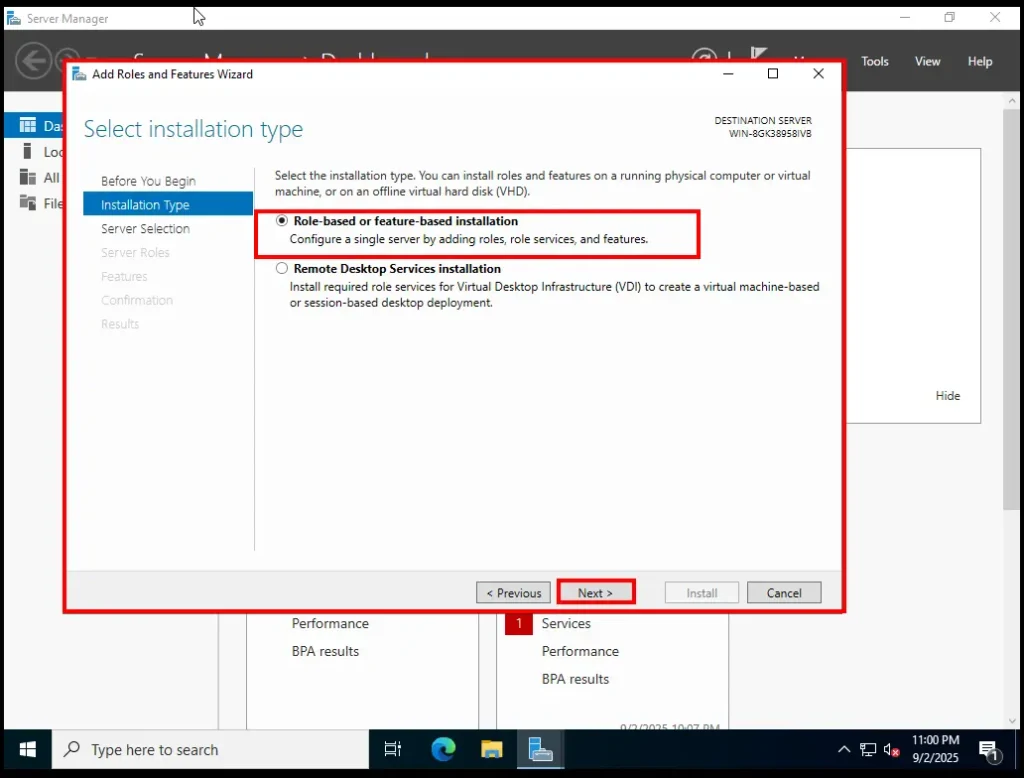This screenshot has width=1024, height=778.
Task: Select Role-based or feature-based installation radio button
Action: click(281, 221)
